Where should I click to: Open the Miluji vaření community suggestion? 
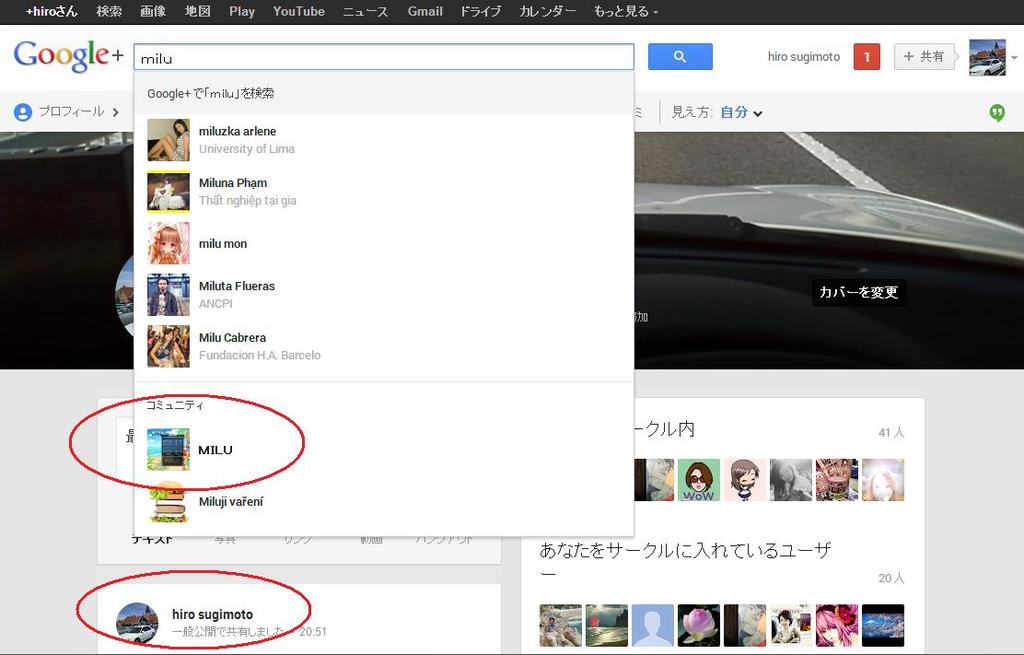pos(383,501)
